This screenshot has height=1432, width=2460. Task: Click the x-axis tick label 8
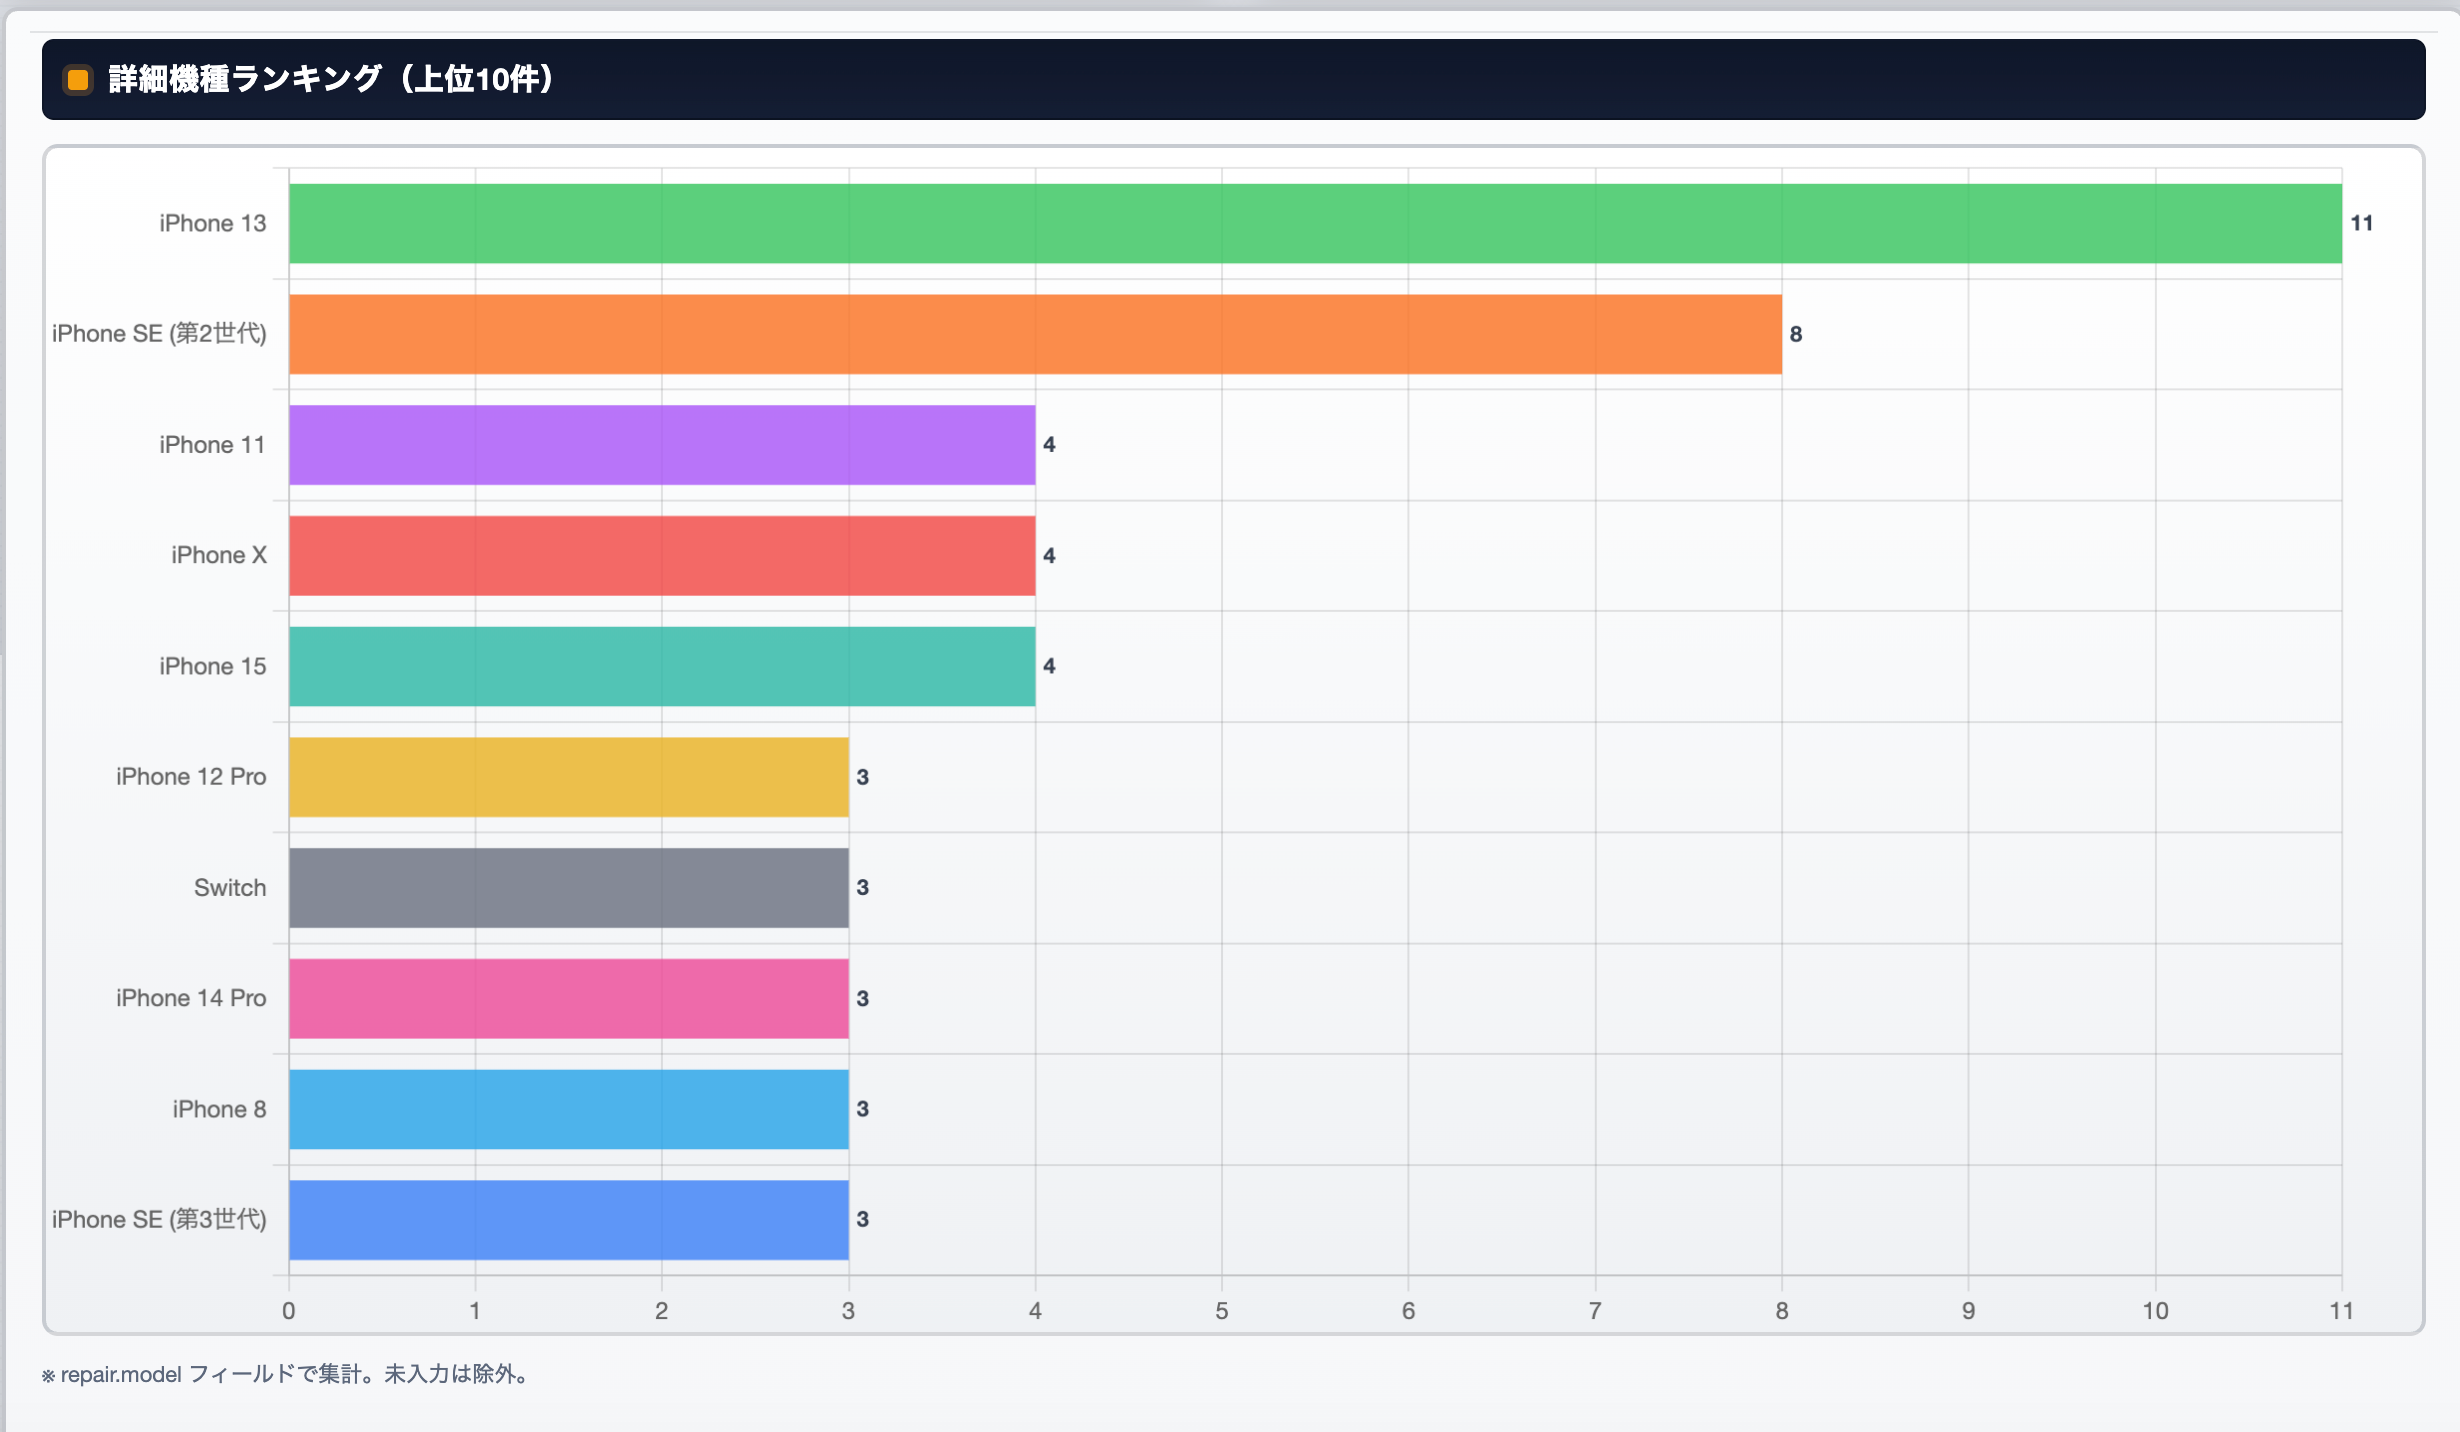(x=1782, y=1311)
